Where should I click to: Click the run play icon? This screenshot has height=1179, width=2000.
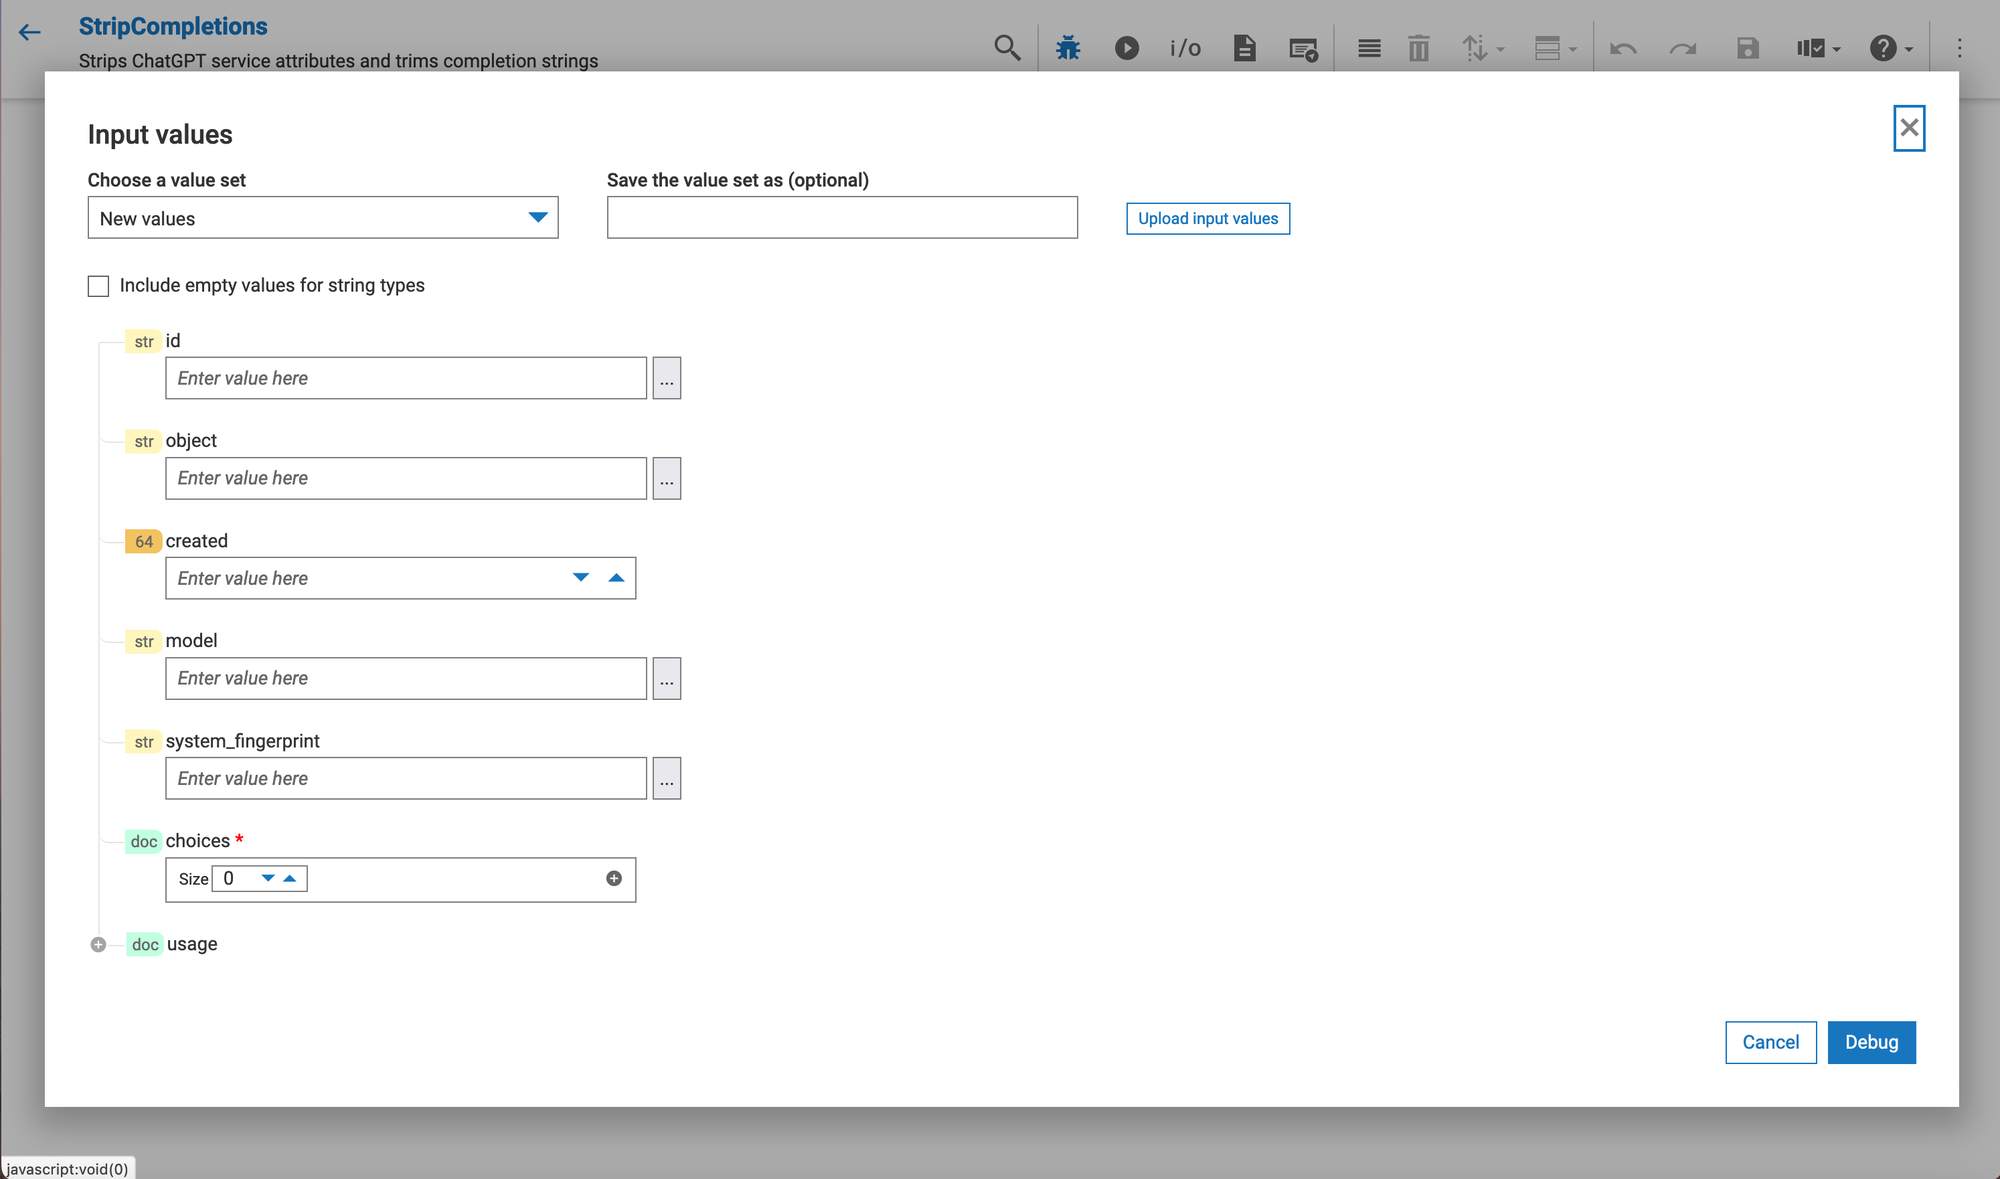1127,48
